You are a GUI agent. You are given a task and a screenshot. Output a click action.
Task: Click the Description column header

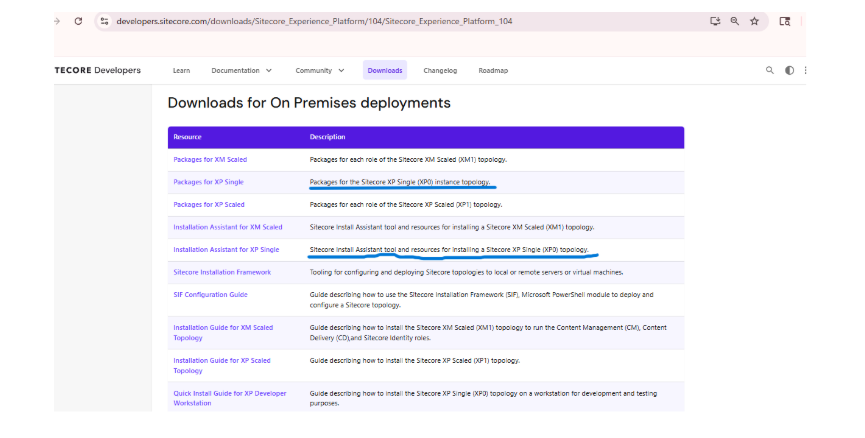pos(328,137)
